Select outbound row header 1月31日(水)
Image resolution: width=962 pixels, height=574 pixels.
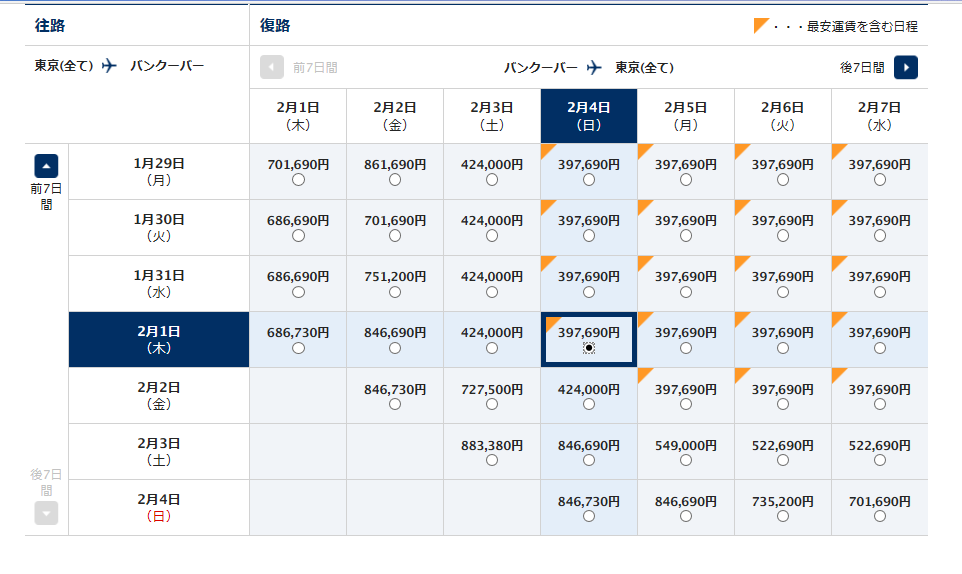click(x=159, y=283)
